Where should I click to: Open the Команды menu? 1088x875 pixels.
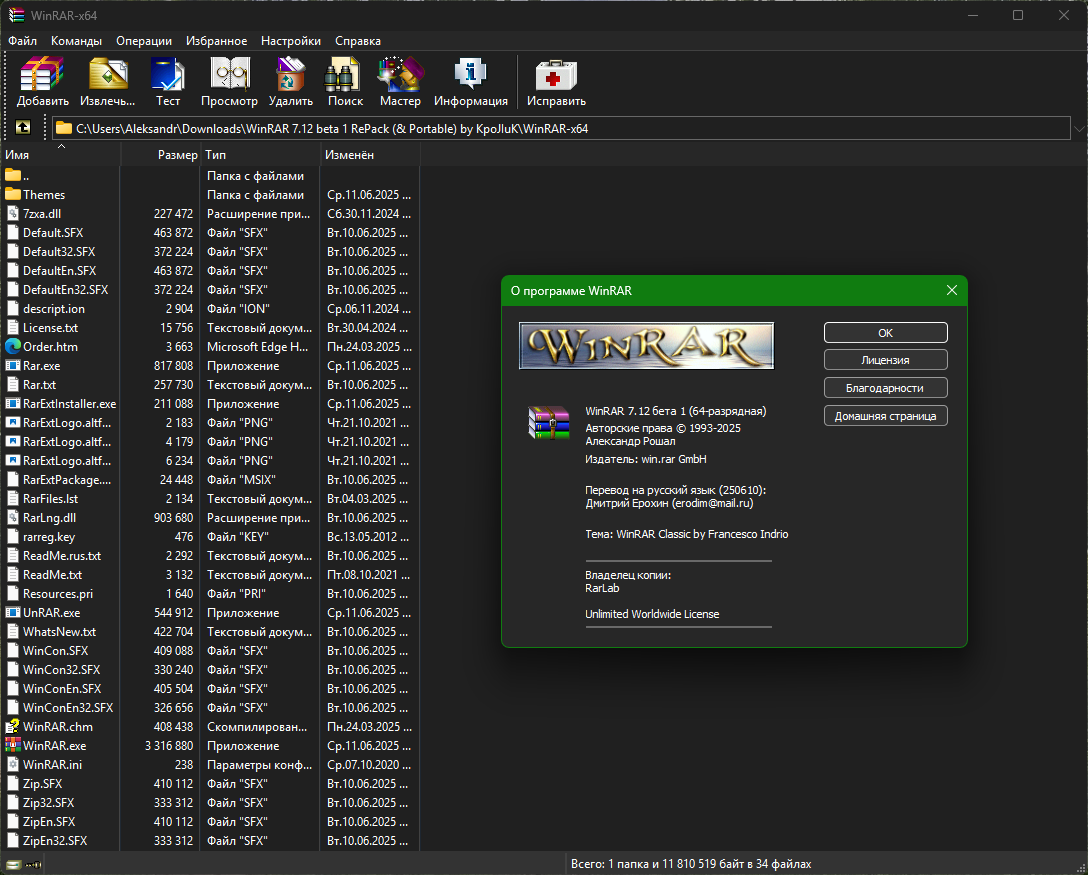pos(76,41)
